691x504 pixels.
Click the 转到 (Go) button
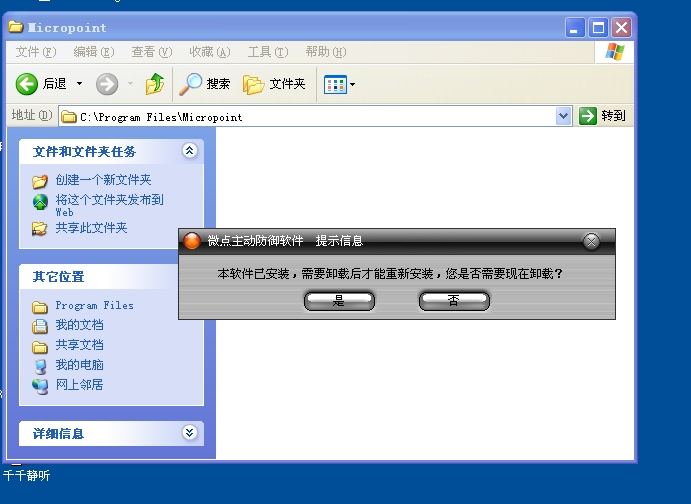point(602,116)
